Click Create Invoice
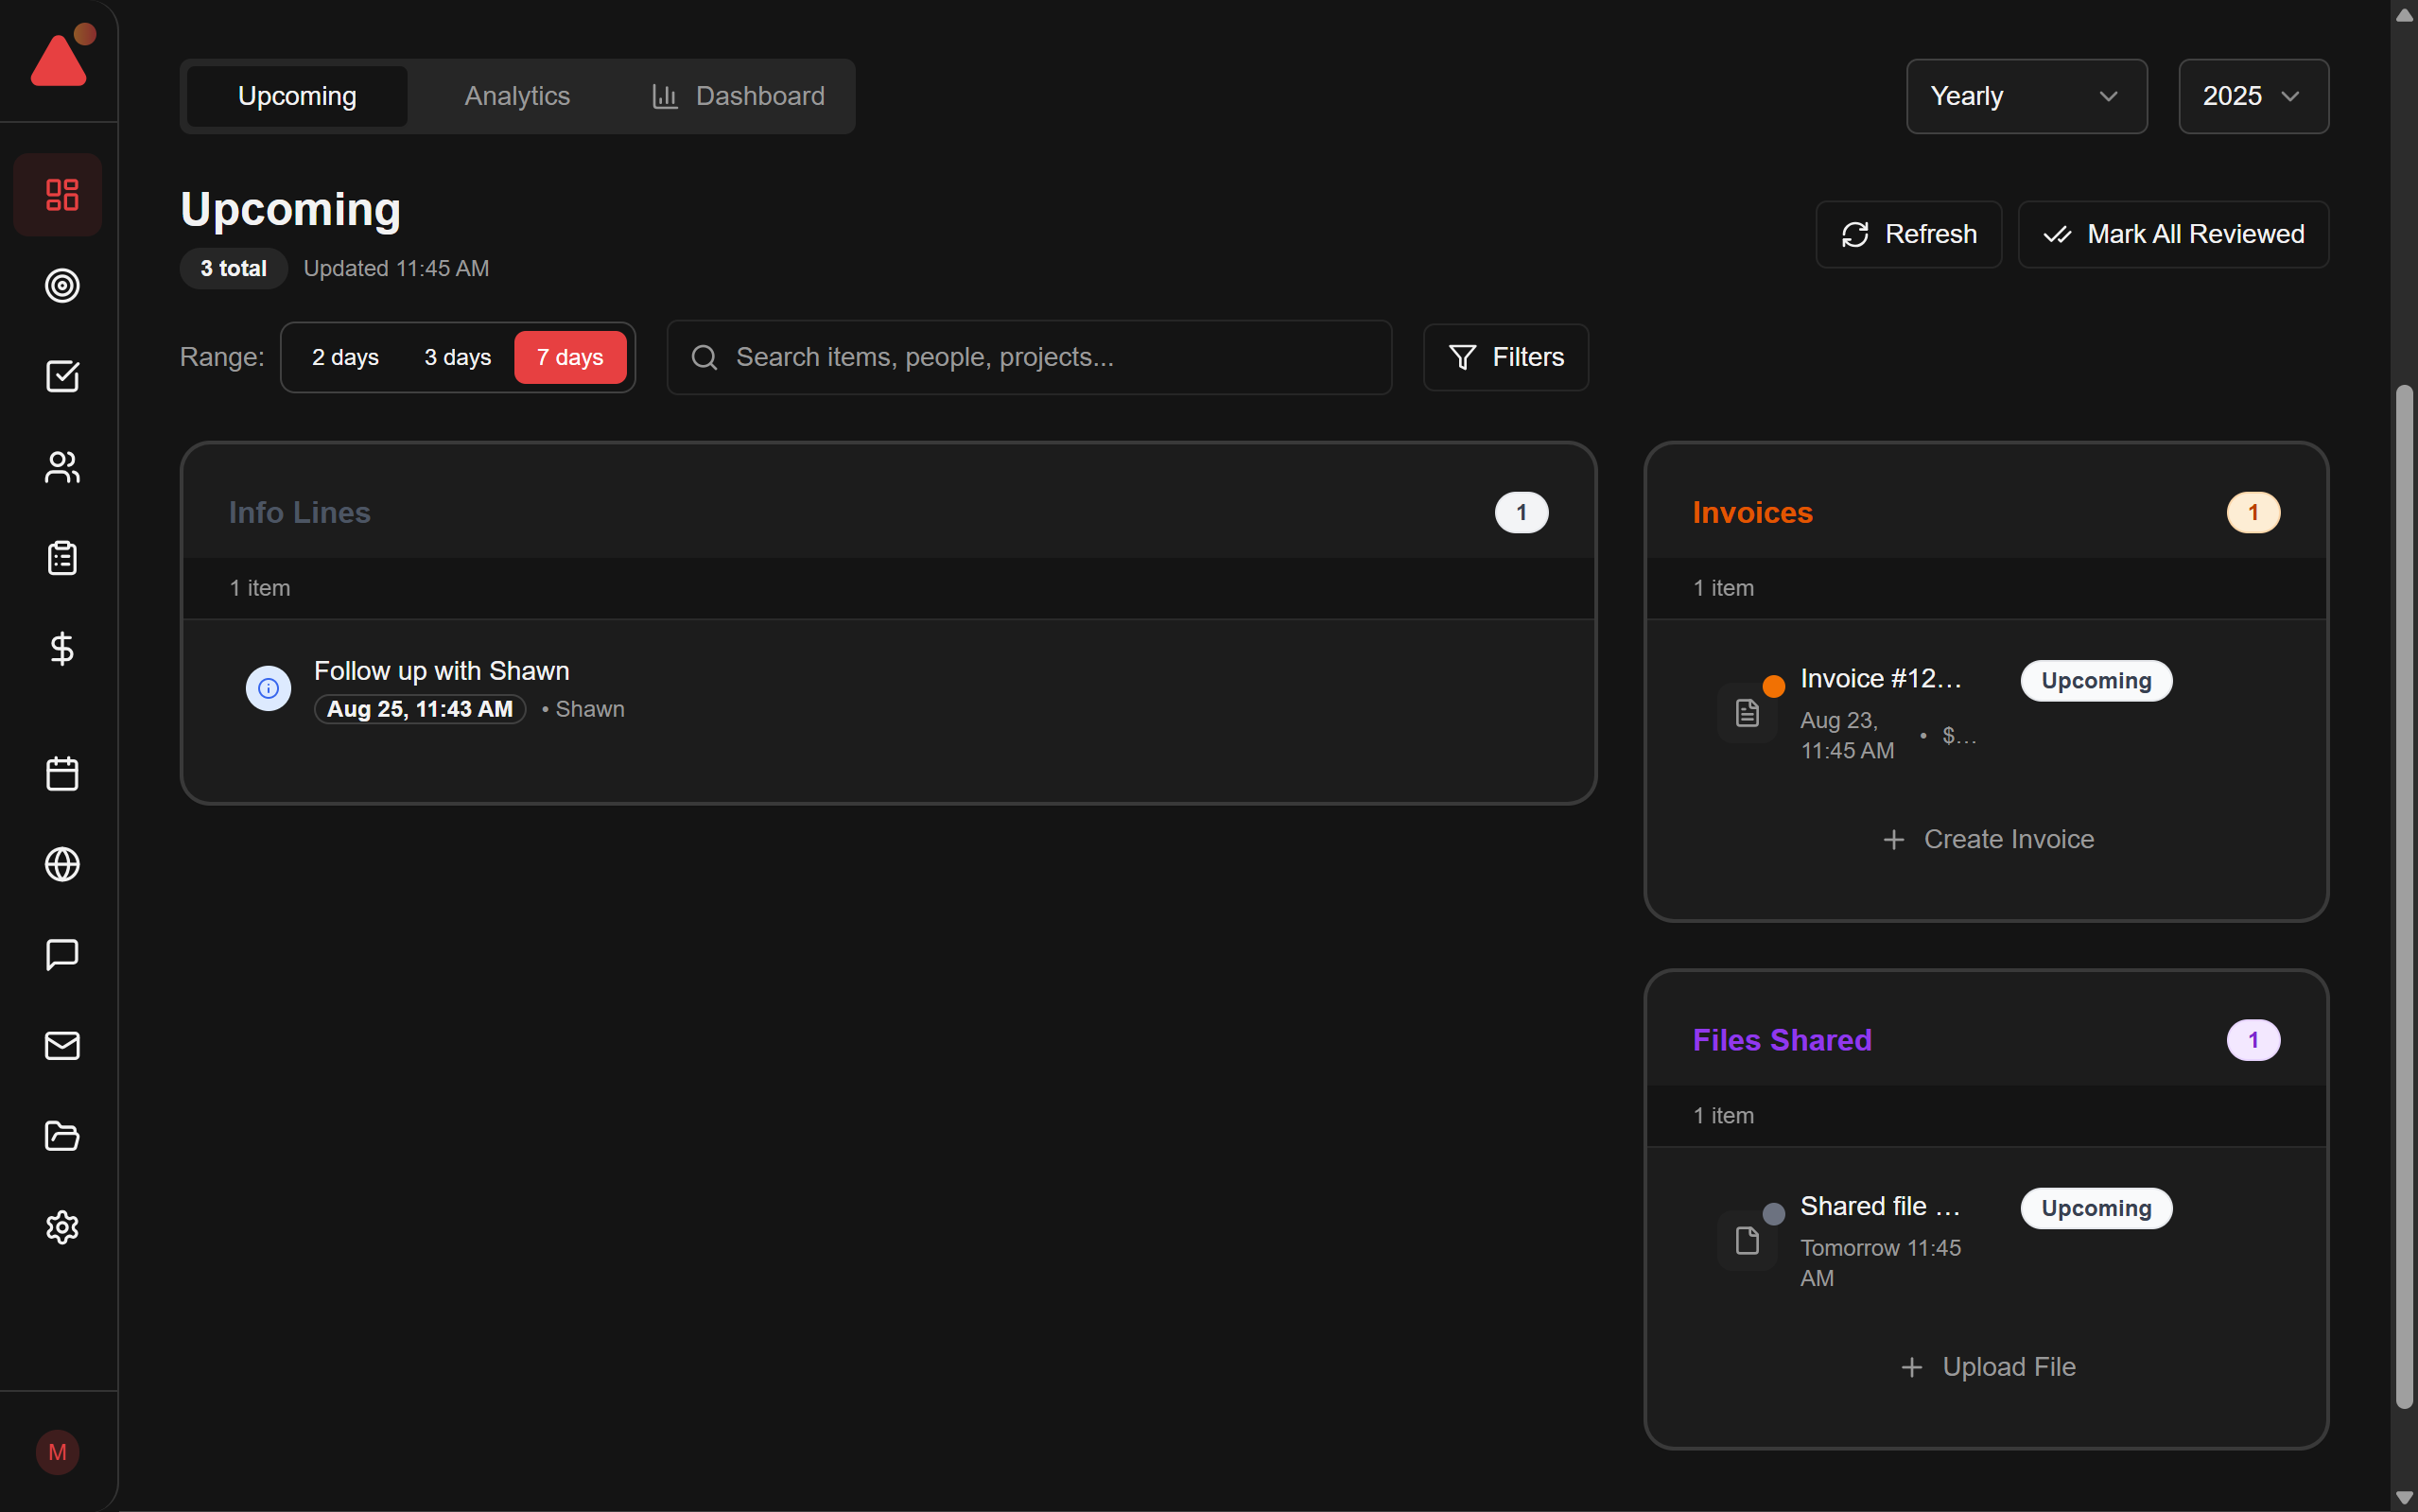This screenshot has width=2418, height=1512. pyautogui.click(x=1987, y=839)
